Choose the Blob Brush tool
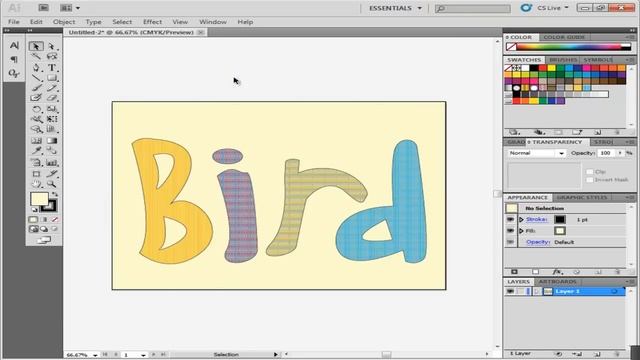The image size is (640, 360). click(36, 98)
